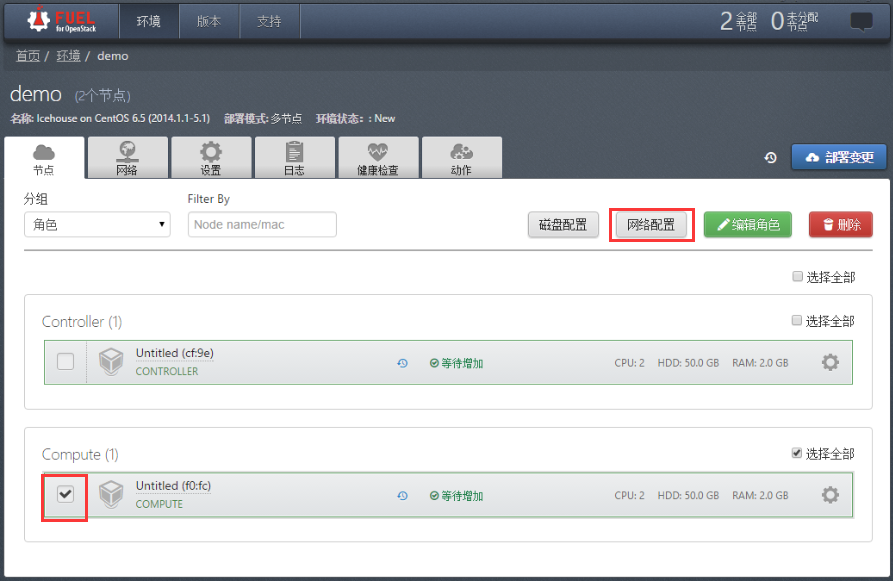Open the 日志 tab
Image resolution: width=893 pixels, height=581 pixels.
click(294, 158)
